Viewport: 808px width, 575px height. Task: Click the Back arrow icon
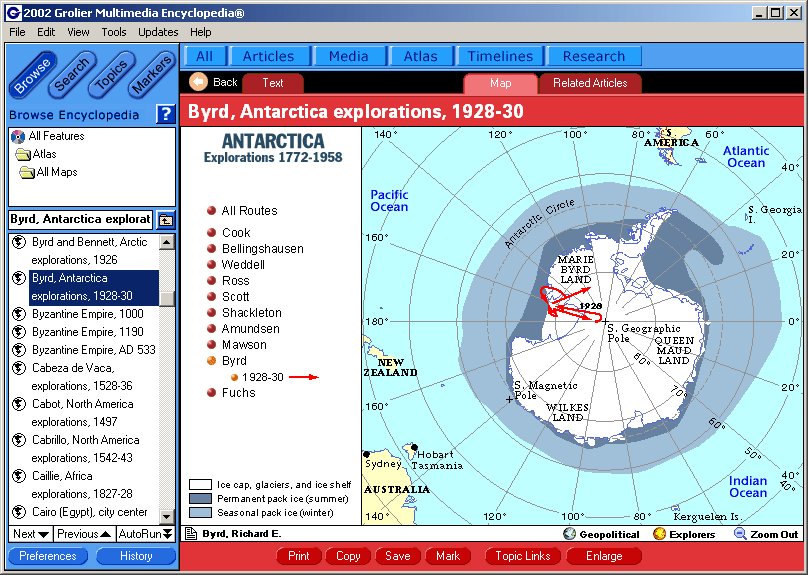coord(198,82)
